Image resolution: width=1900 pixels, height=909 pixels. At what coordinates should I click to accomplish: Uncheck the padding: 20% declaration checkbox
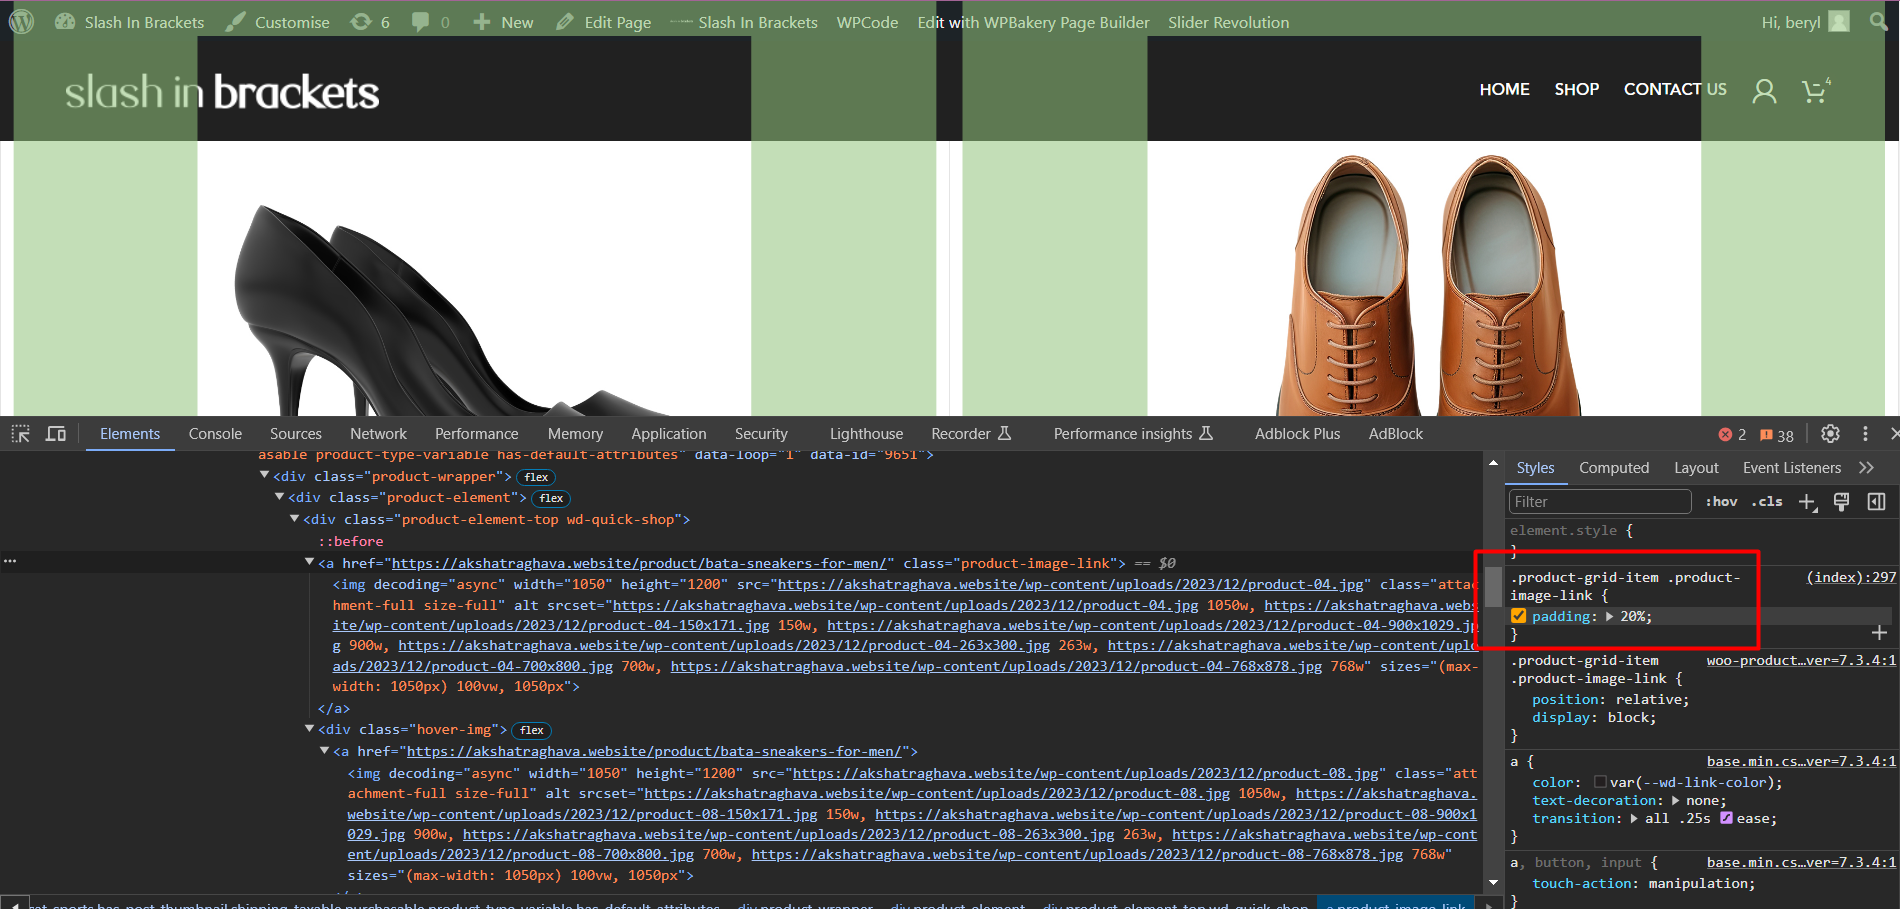click(x=1519, y=616)
